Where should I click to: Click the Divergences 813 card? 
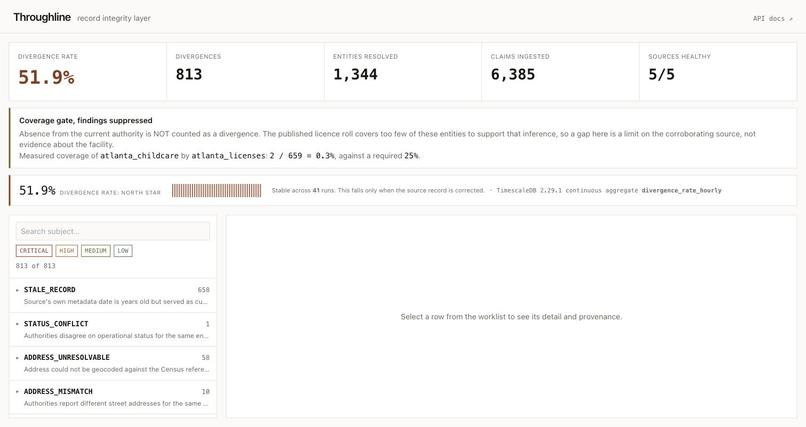tap(245, 71)
